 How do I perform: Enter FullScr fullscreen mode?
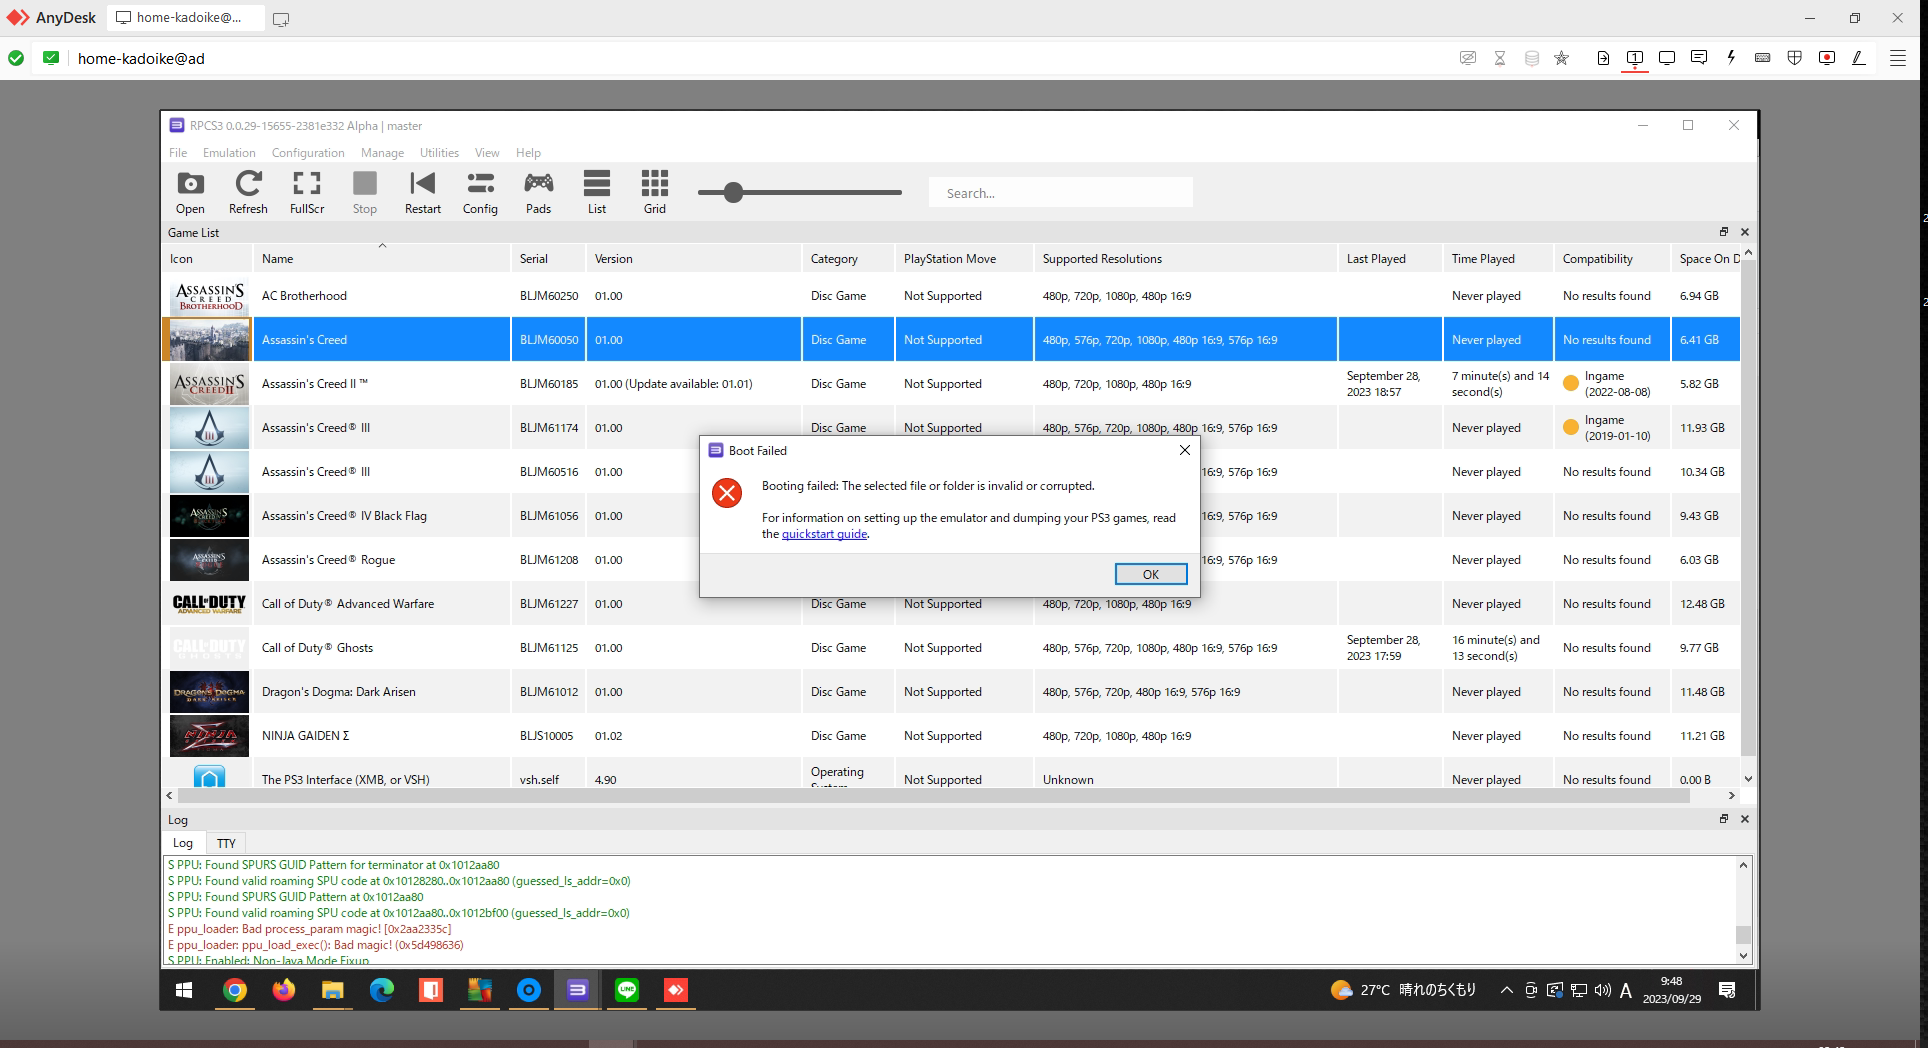click(306, 192)
